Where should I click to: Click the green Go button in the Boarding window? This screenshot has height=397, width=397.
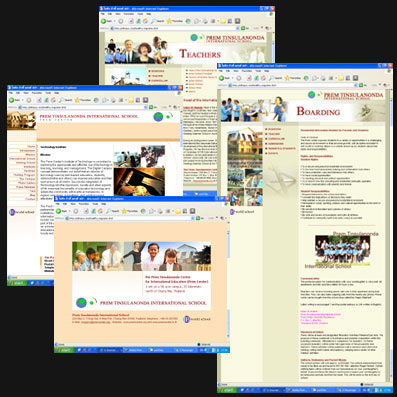(361, 85)
